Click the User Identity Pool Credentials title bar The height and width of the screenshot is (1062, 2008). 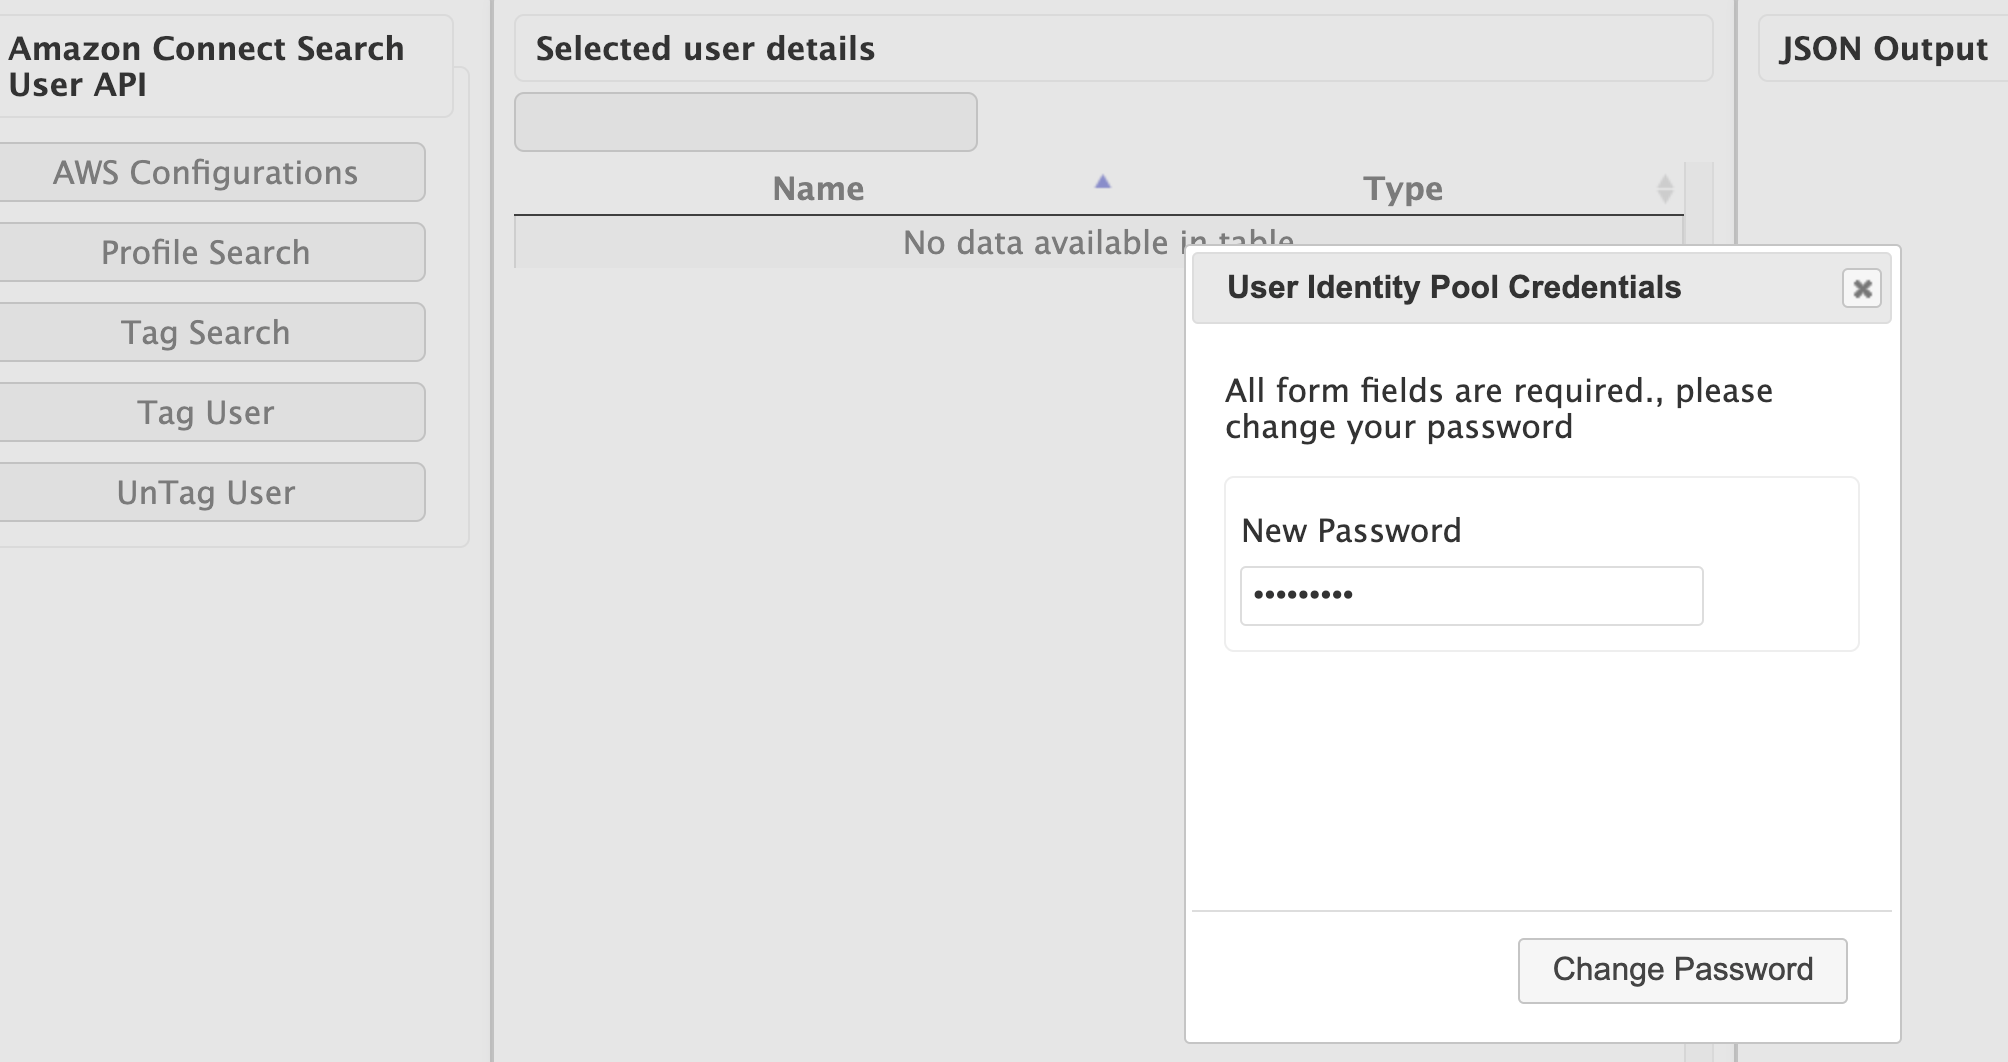pos(1453,288)
